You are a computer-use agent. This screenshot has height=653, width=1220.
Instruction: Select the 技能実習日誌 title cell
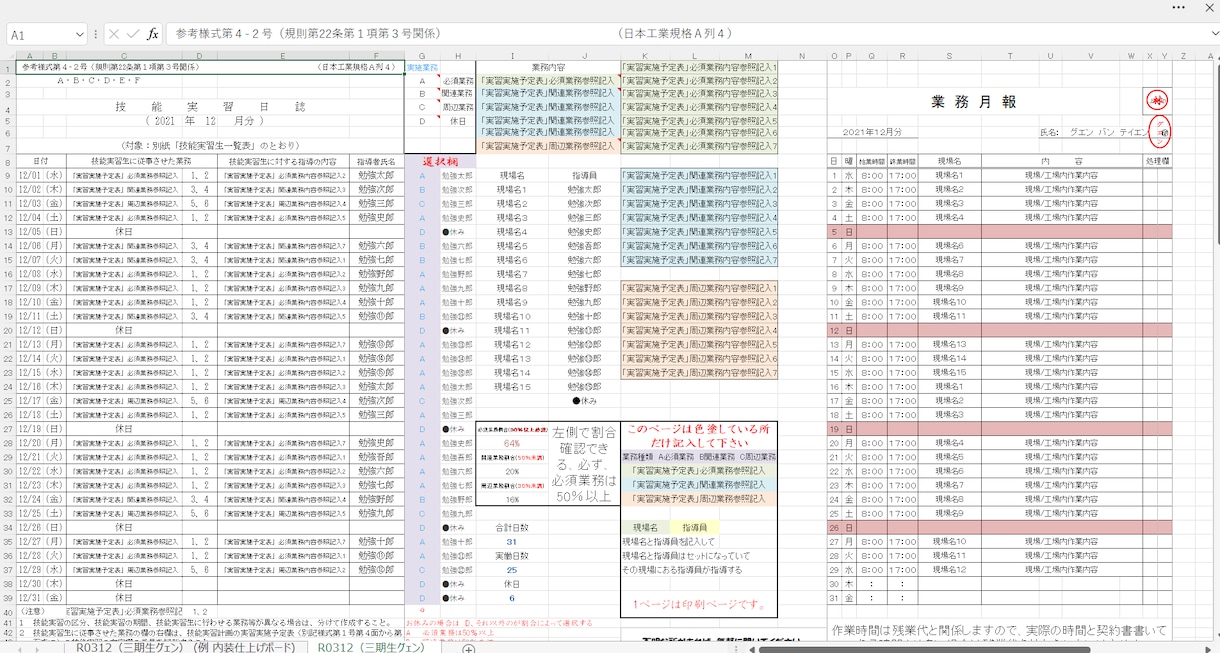(x=210, y=106)
